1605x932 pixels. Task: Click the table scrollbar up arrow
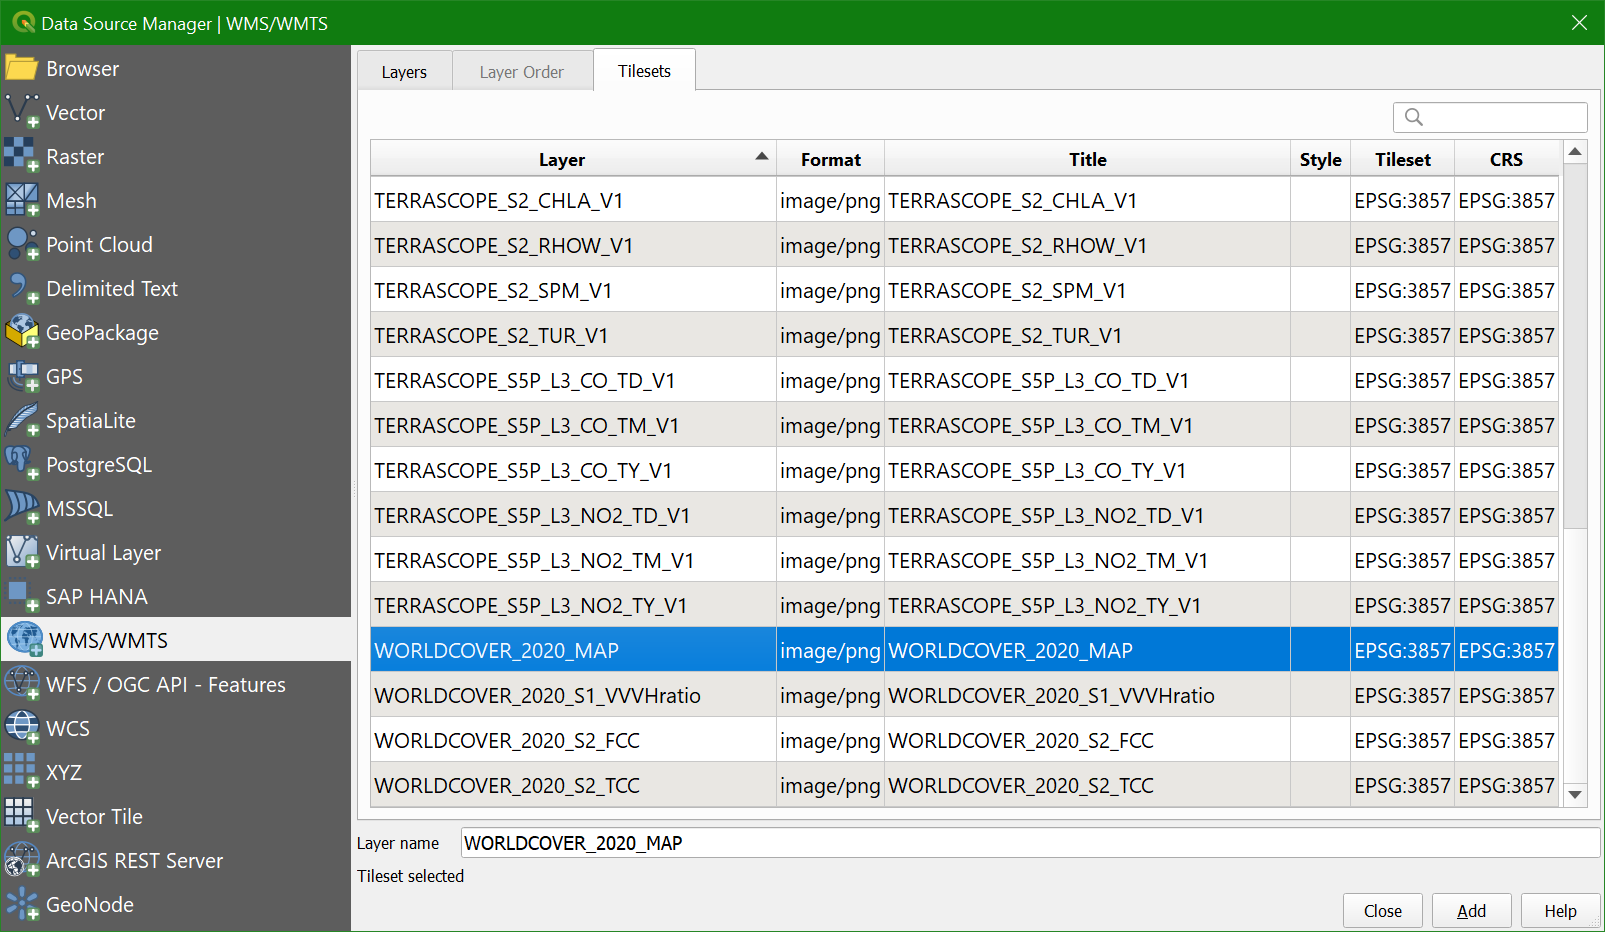click(x=1575, y=152)
